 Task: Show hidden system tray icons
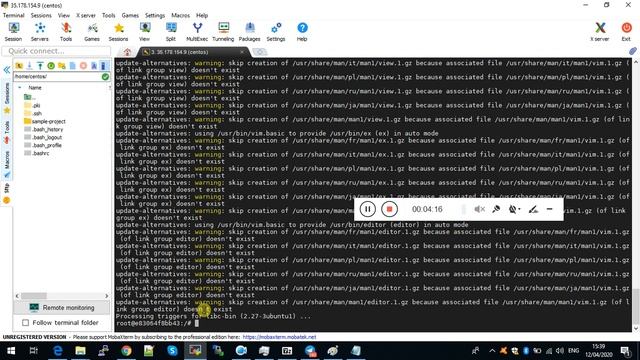(492, 351)
